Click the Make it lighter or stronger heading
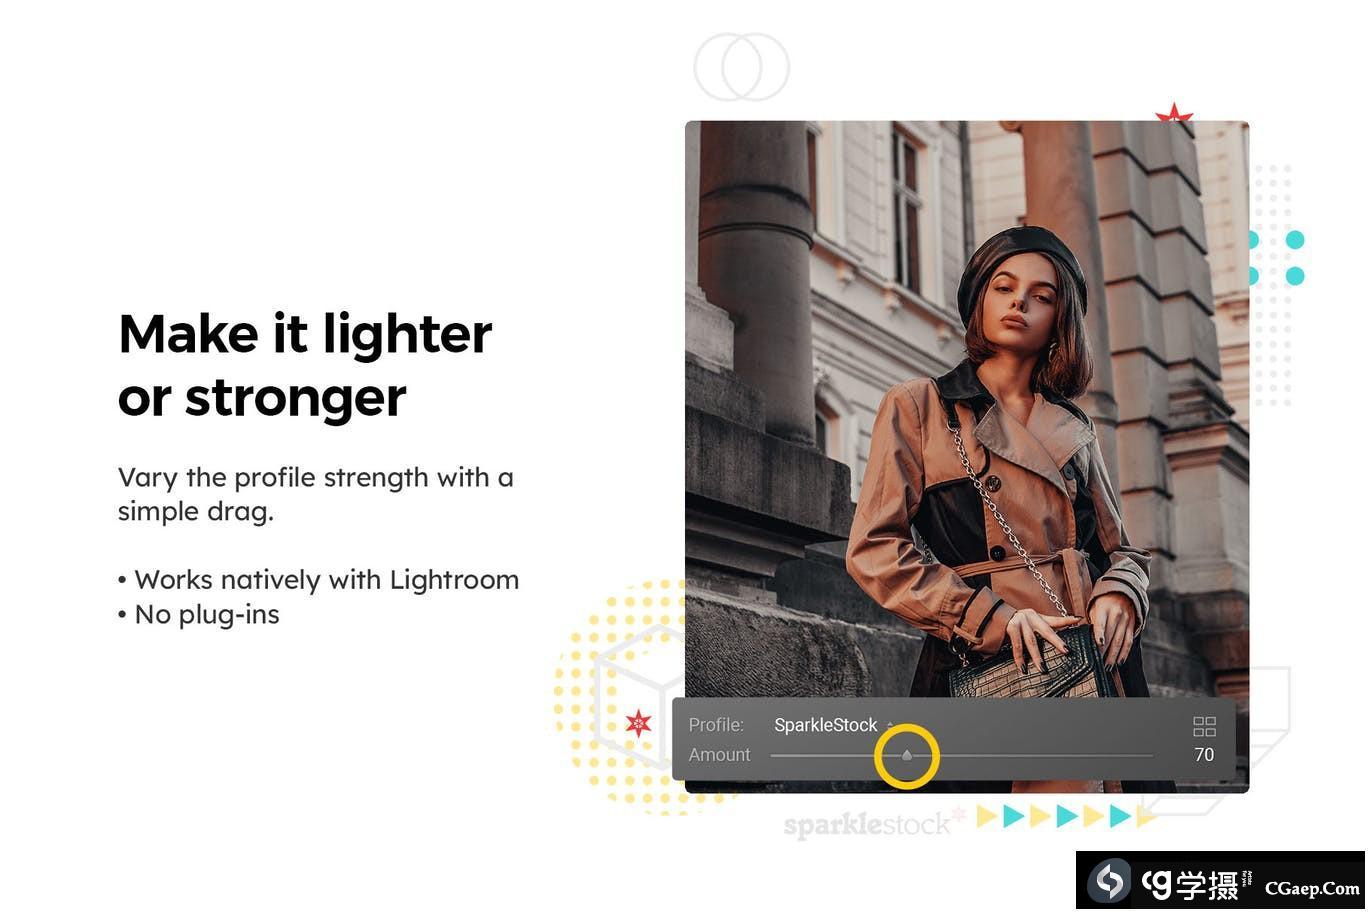Image resolution: width=1370 pixels, height=914 pixels. [x=307, y=366]
